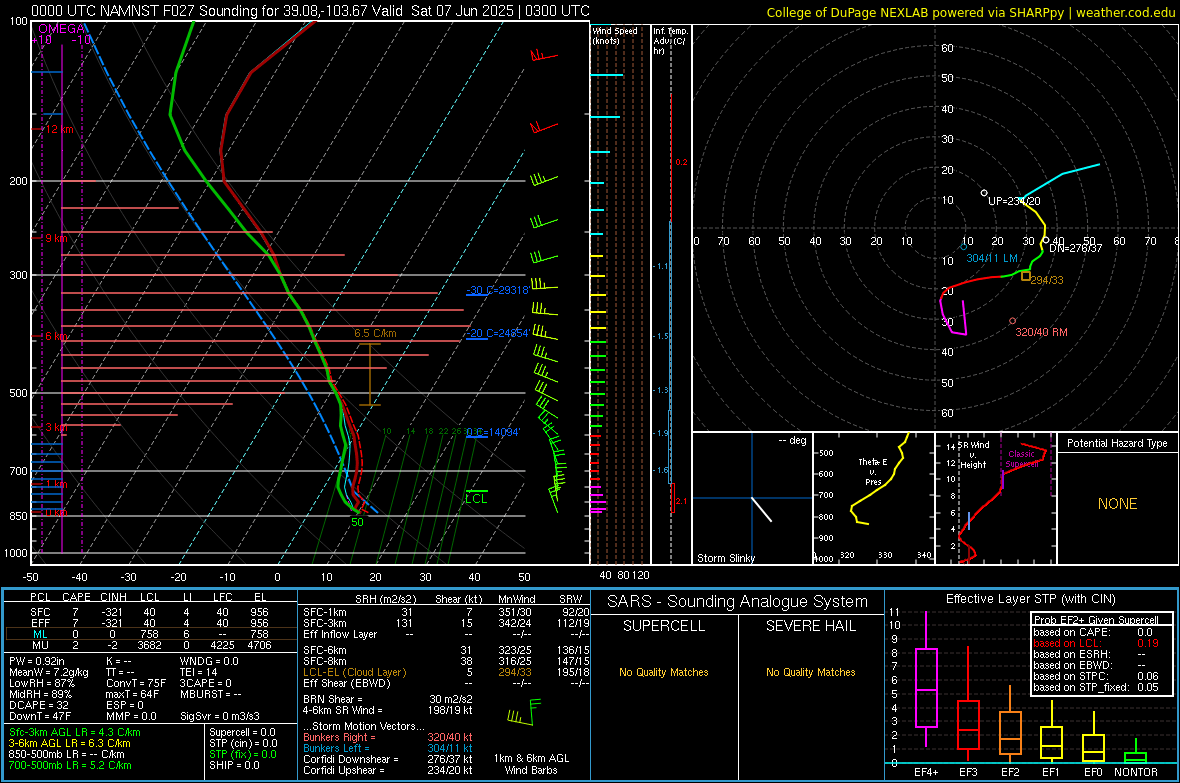Click the sounding title with NAMNST F027
1180x783 pixels.
[310, 11]
